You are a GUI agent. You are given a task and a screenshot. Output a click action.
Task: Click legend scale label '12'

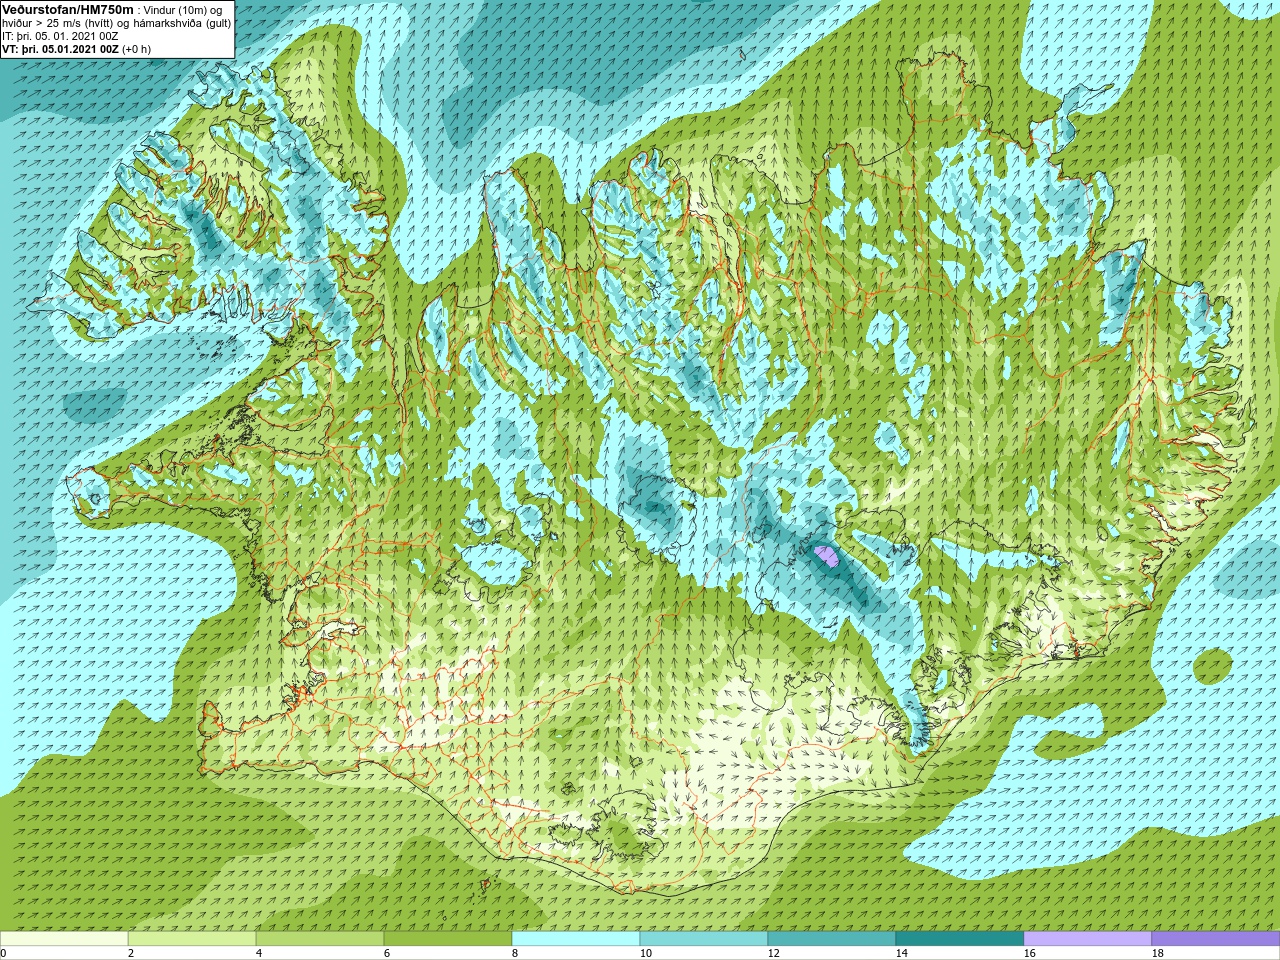coord(773,954)
